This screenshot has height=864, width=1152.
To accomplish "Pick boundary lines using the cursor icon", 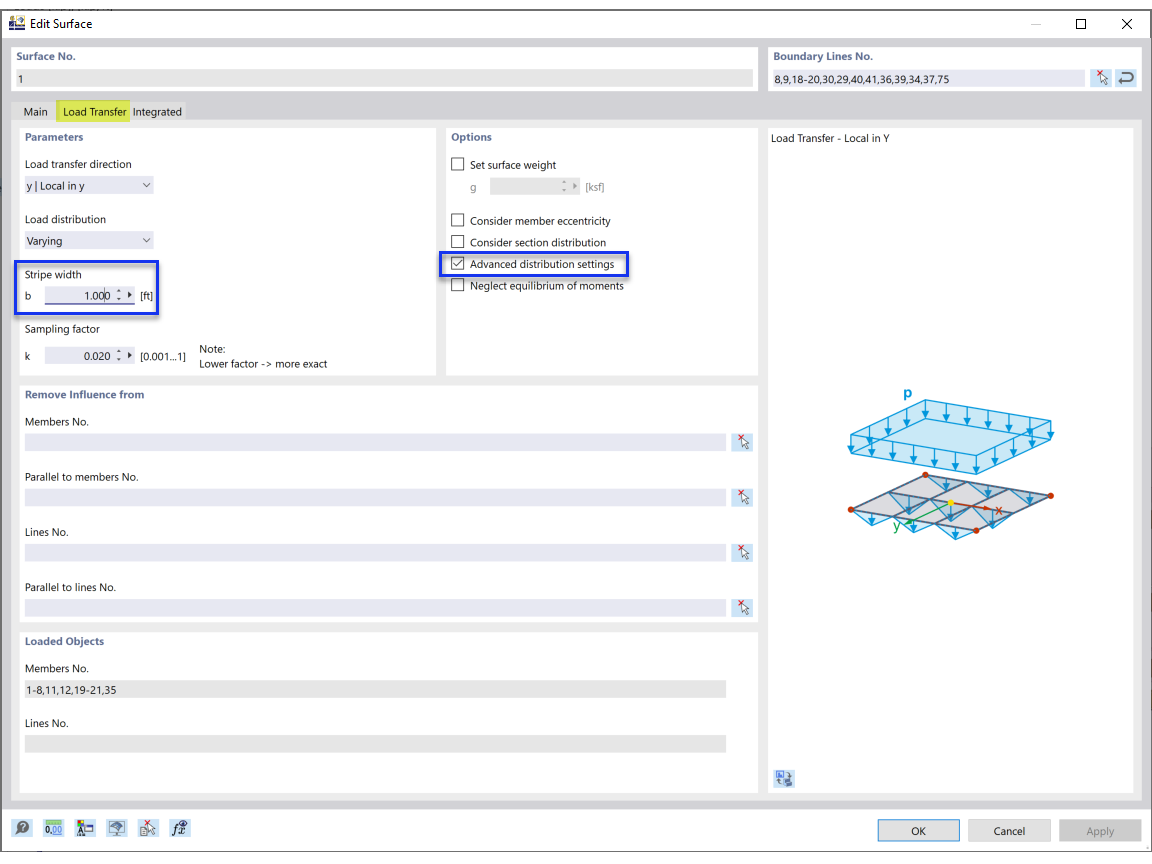I will click(x=1101, y=78).
